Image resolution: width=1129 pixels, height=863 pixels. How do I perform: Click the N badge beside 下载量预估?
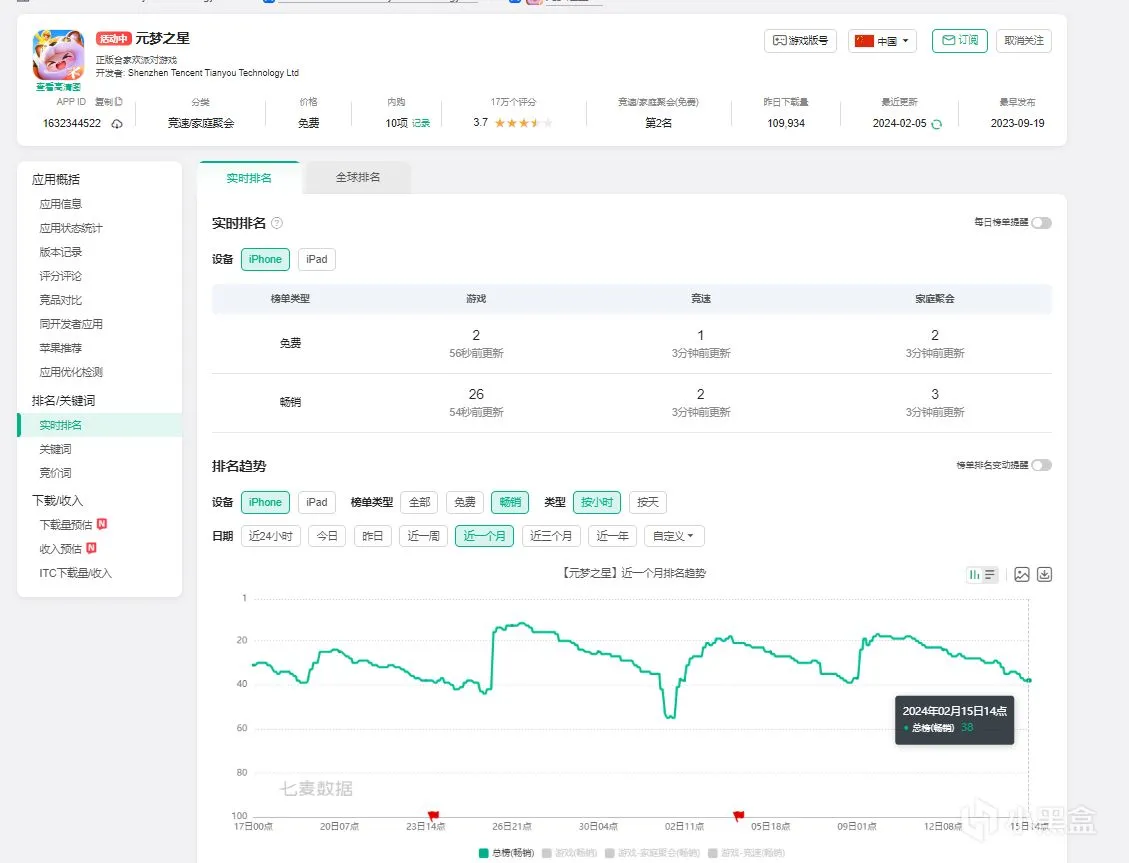(102, 524)
